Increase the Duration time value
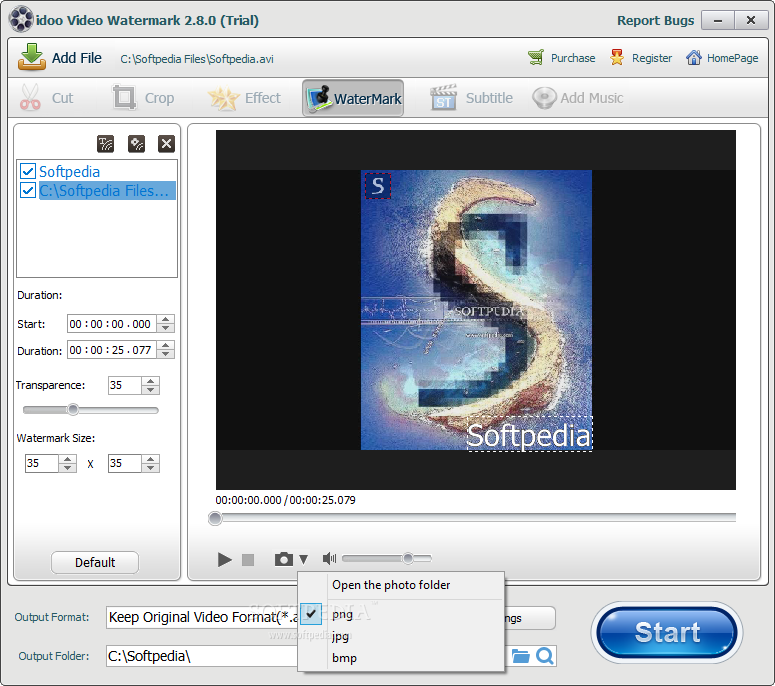This screenshot has height=686, width=775. [166, 345]
